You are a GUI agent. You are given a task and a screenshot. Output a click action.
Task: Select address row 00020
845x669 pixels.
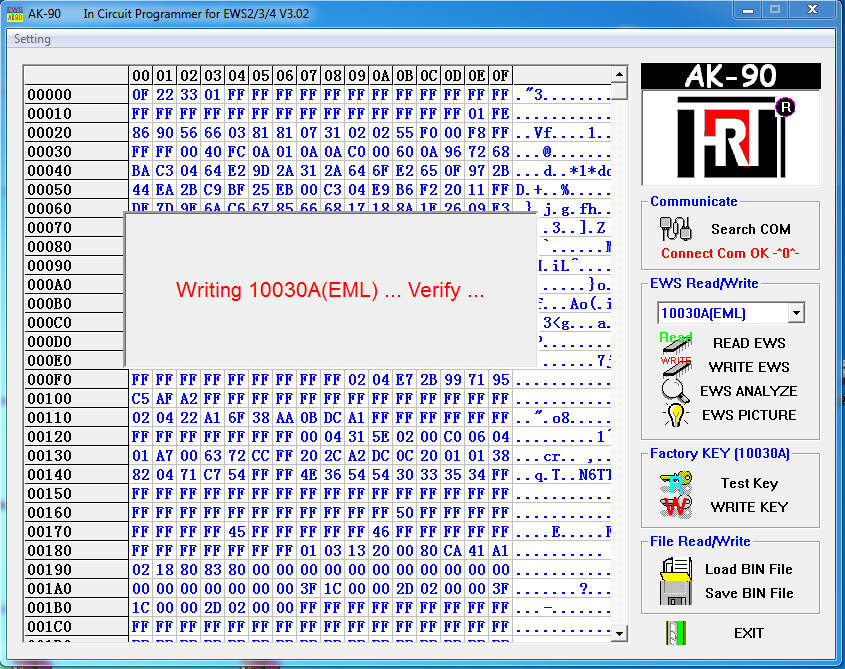tap(76, 133)
